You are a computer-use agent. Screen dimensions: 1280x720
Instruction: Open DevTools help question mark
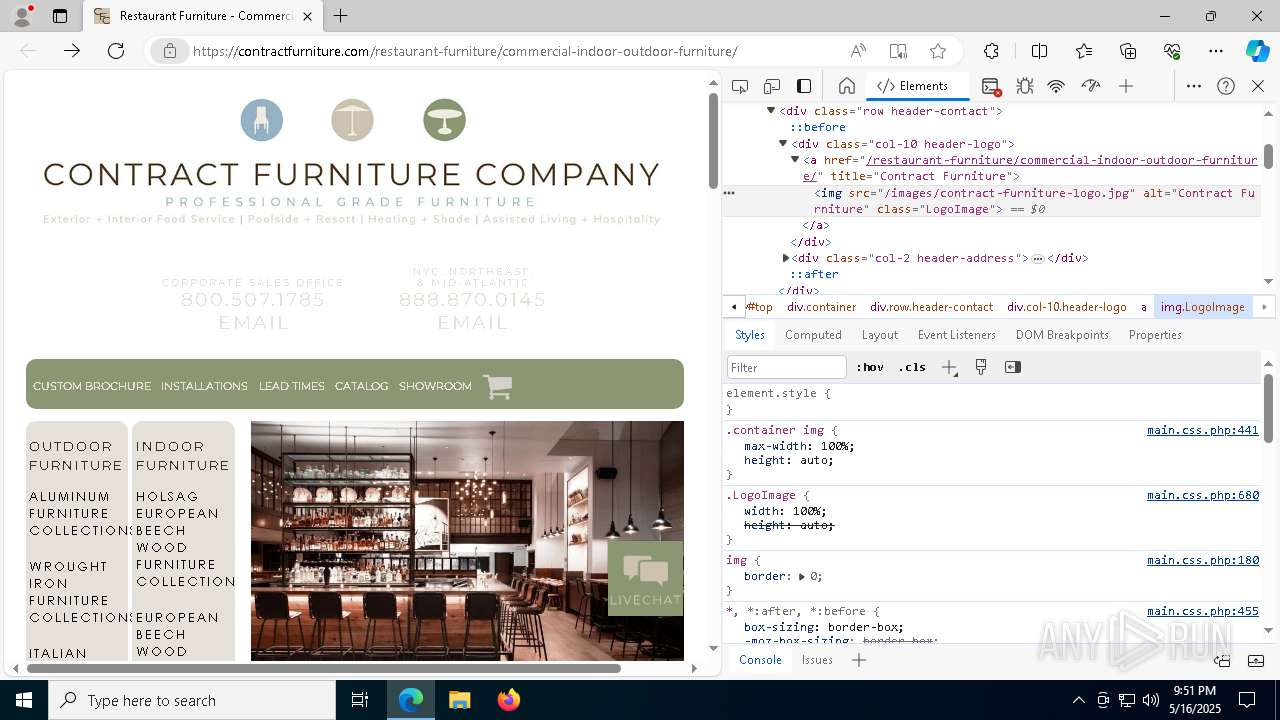[x=1226, y=86]
